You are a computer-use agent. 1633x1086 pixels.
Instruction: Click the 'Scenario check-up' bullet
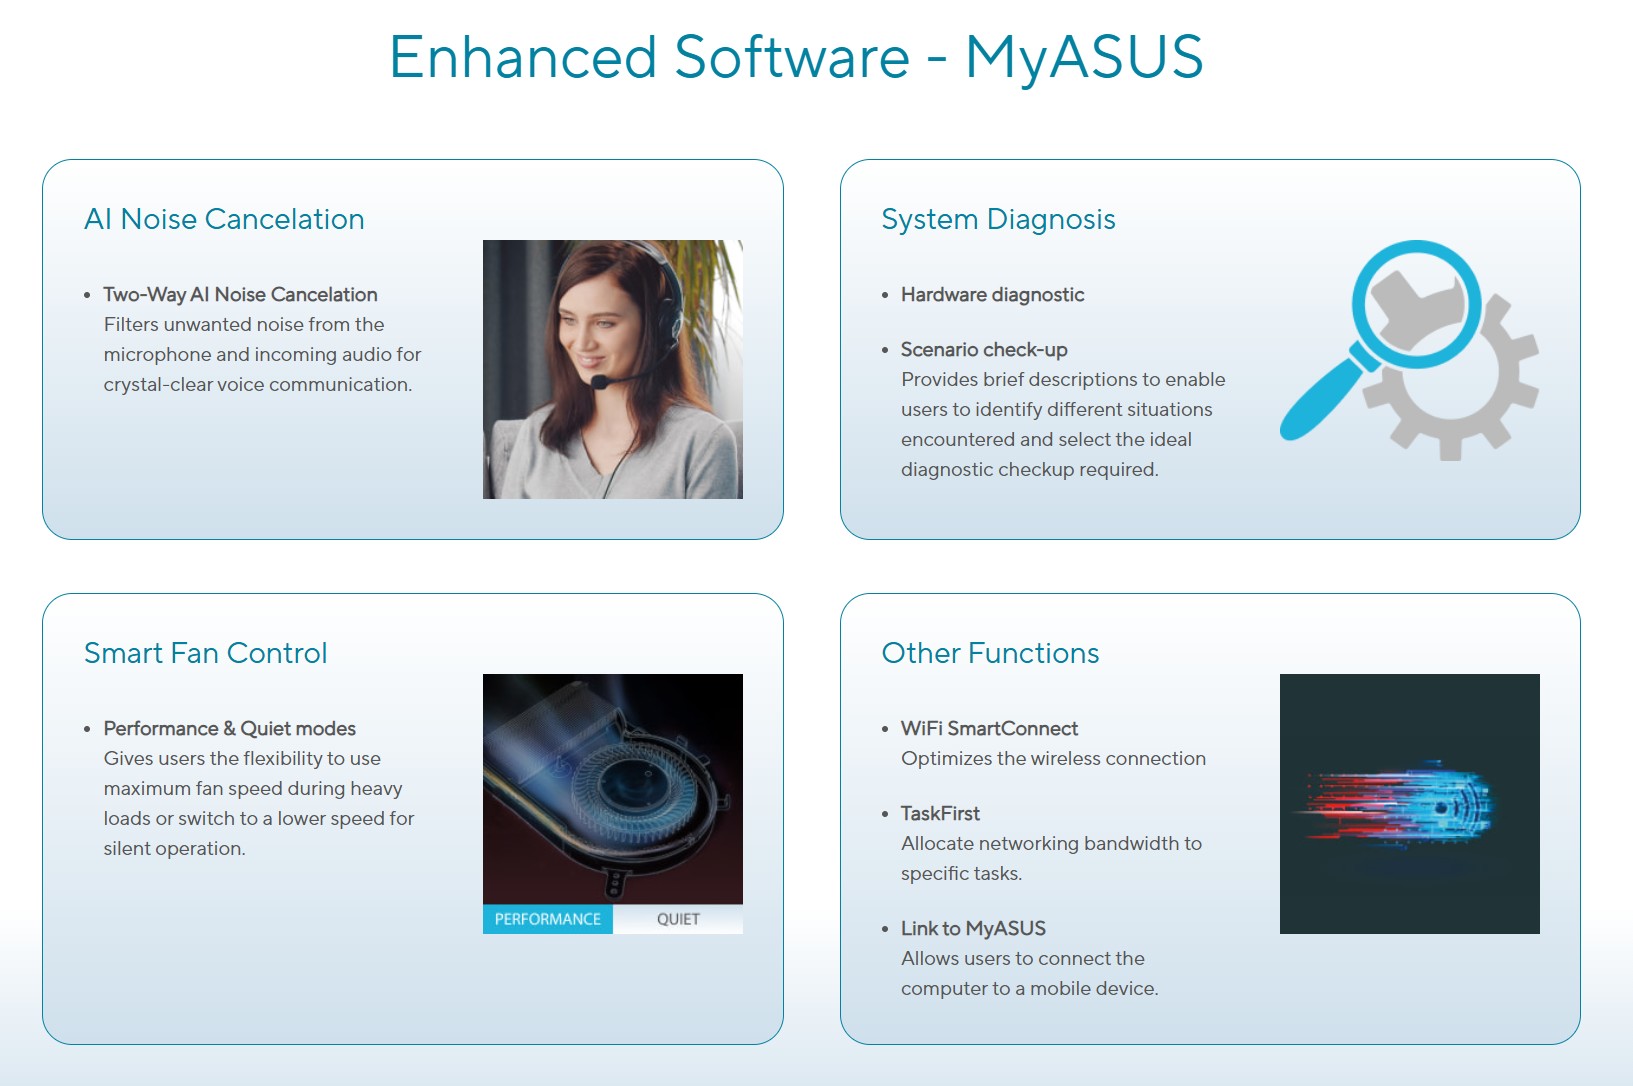984,350
